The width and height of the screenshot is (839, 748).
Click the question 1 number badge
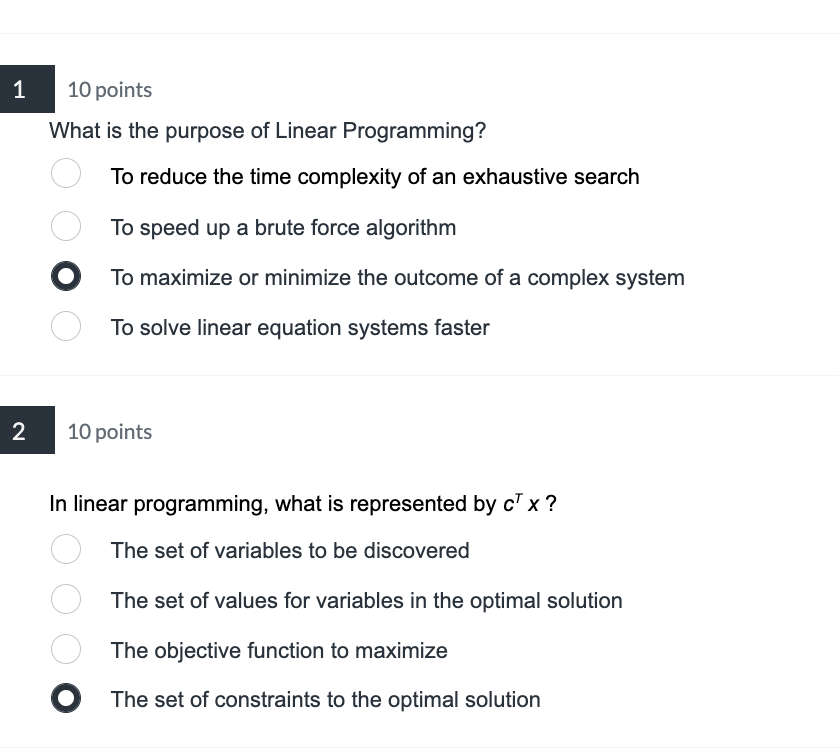point(27,89)
